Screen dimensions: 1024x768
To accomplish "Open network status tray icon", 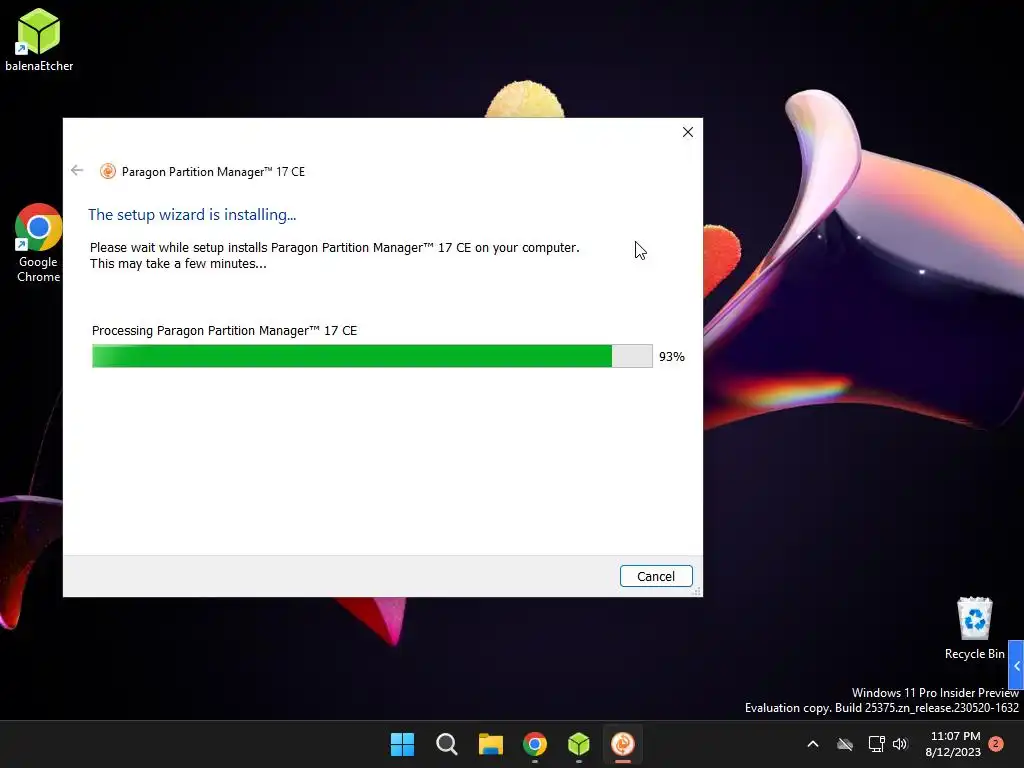I will pyautogui.click(x=876, y=744).
